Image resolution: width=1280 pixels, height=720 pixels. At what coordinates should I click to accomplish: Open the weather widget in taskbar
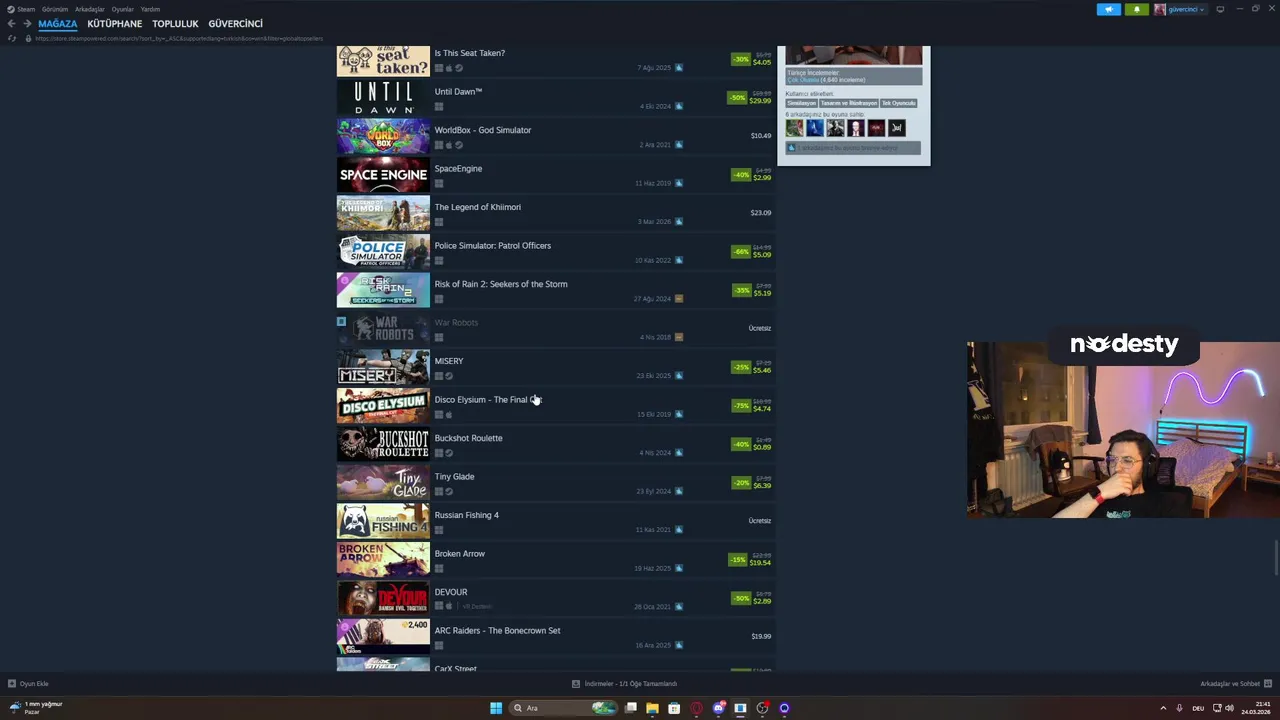pos(36,708)
